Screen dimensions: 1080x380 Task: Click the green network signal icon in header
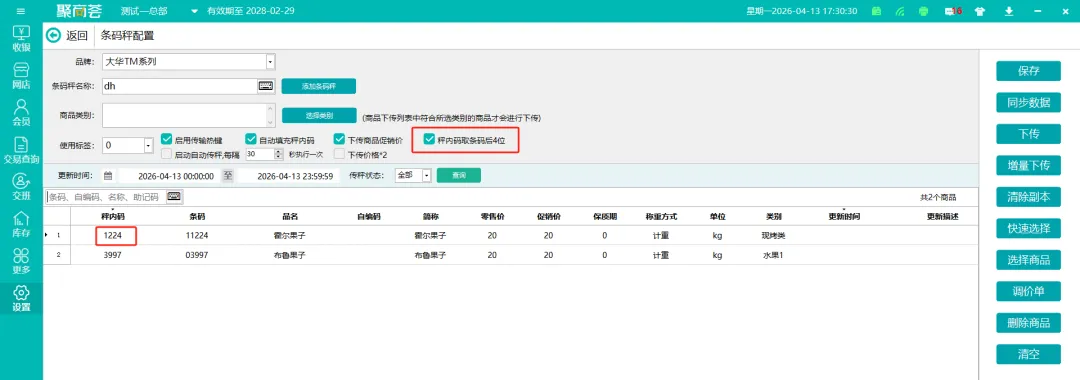tap(900, 12)
